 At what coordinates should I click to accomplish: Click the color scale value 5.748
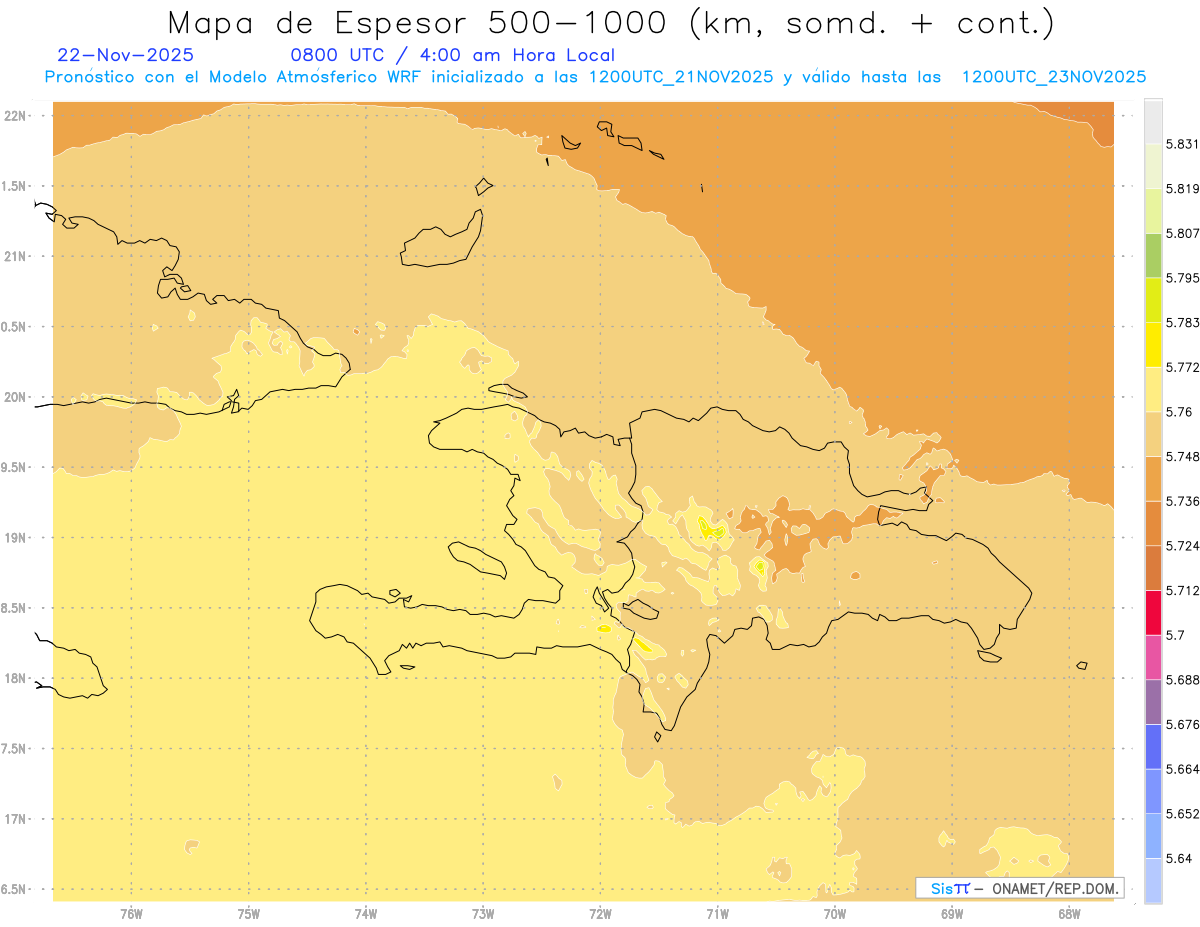[1182, 457]
